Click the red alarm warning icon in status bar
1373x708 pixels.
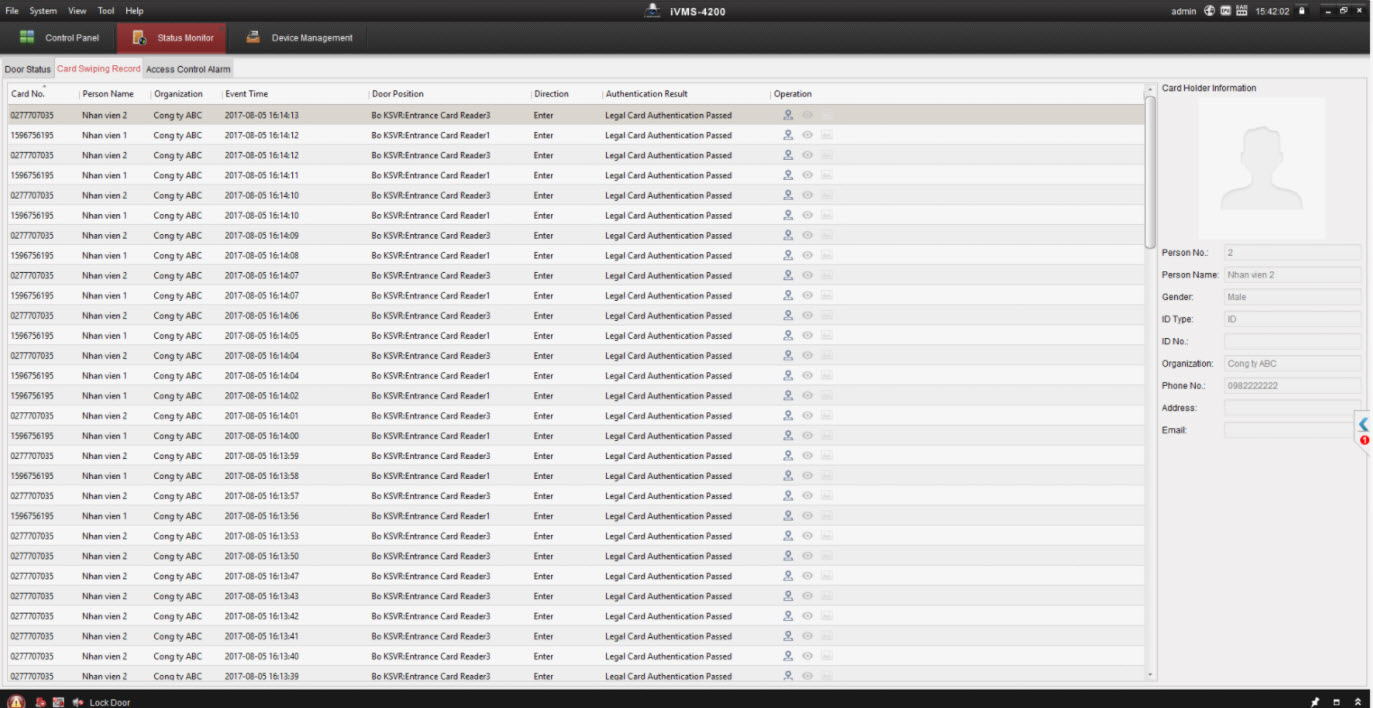tap(17, 701)
